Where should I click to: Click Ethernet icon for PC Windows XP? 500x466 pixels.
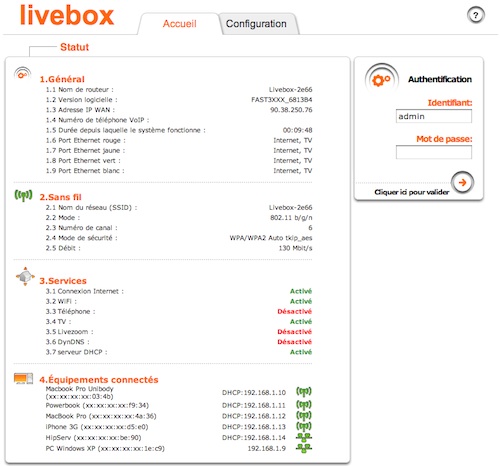tap(304, 448)
